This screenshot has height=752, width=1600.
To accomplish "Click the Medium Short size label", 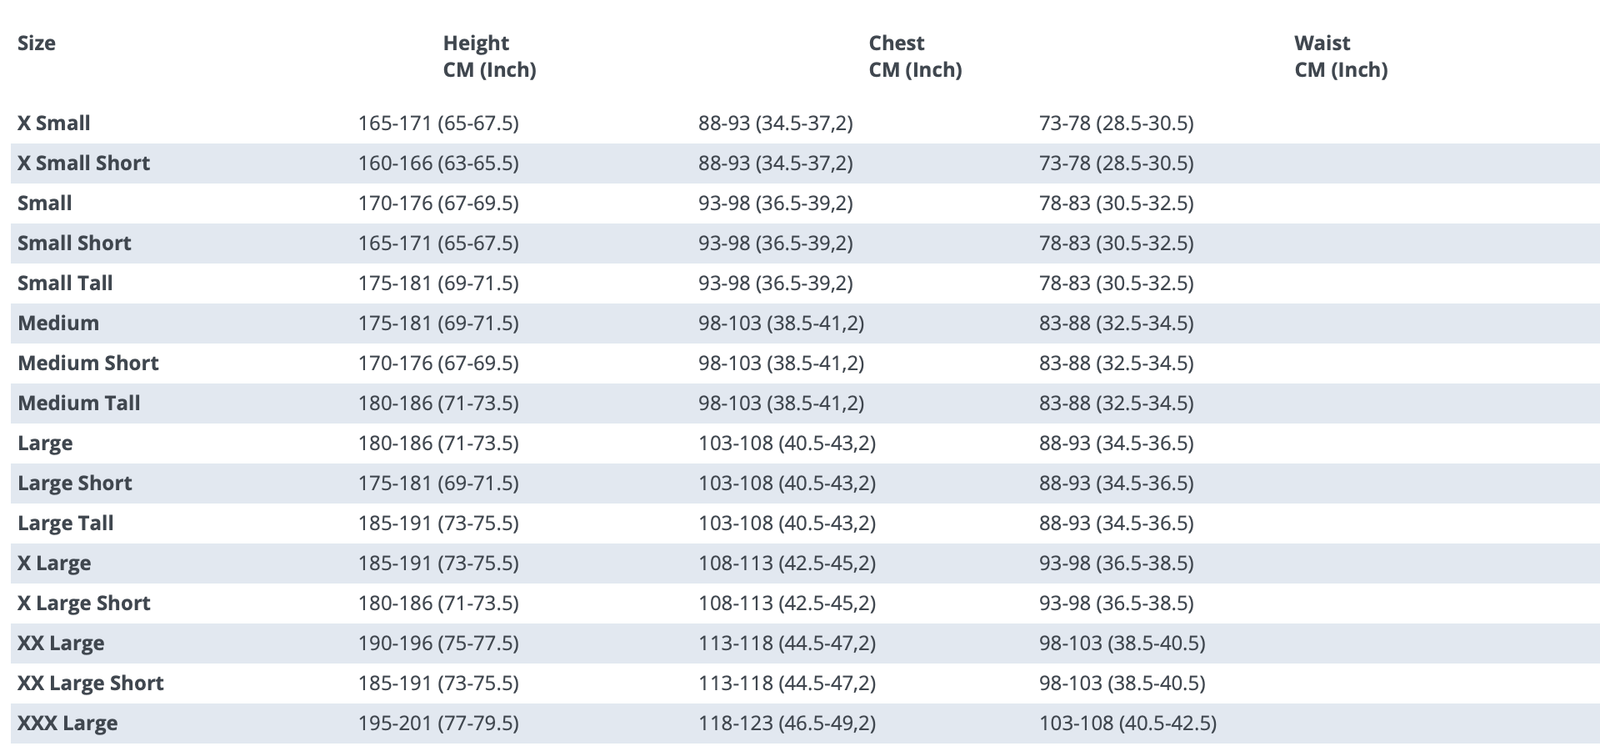I will [88, 363].
